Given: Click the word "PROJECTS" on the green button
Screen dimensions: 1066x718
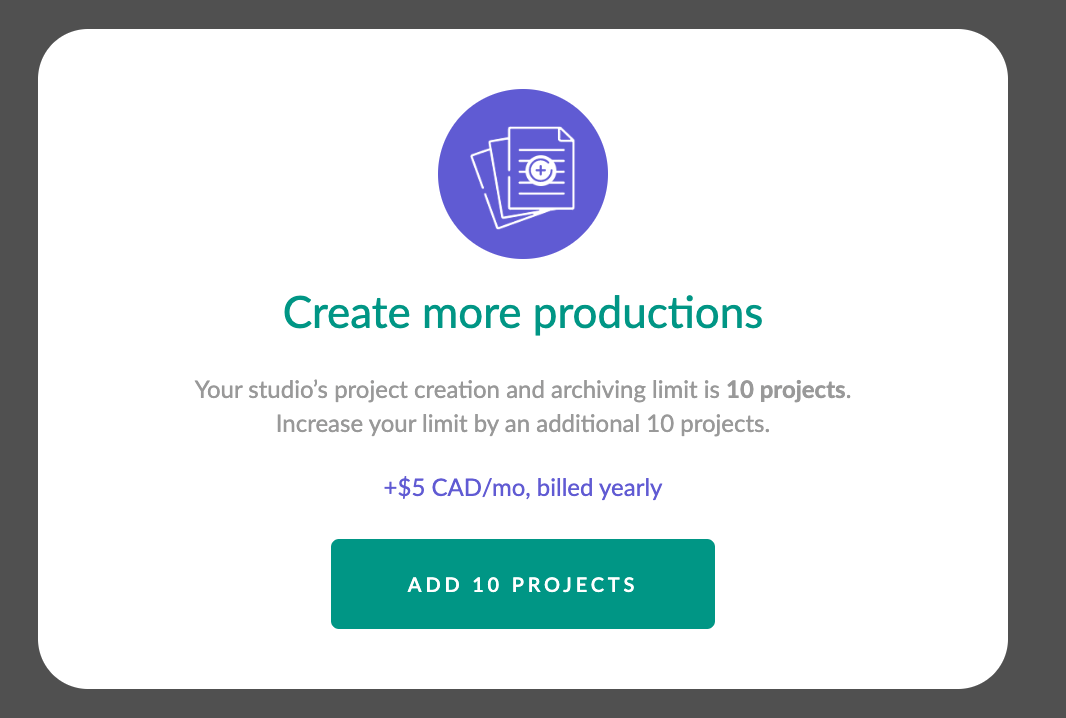Looking at the screenshot, I should tap(574, 585).
